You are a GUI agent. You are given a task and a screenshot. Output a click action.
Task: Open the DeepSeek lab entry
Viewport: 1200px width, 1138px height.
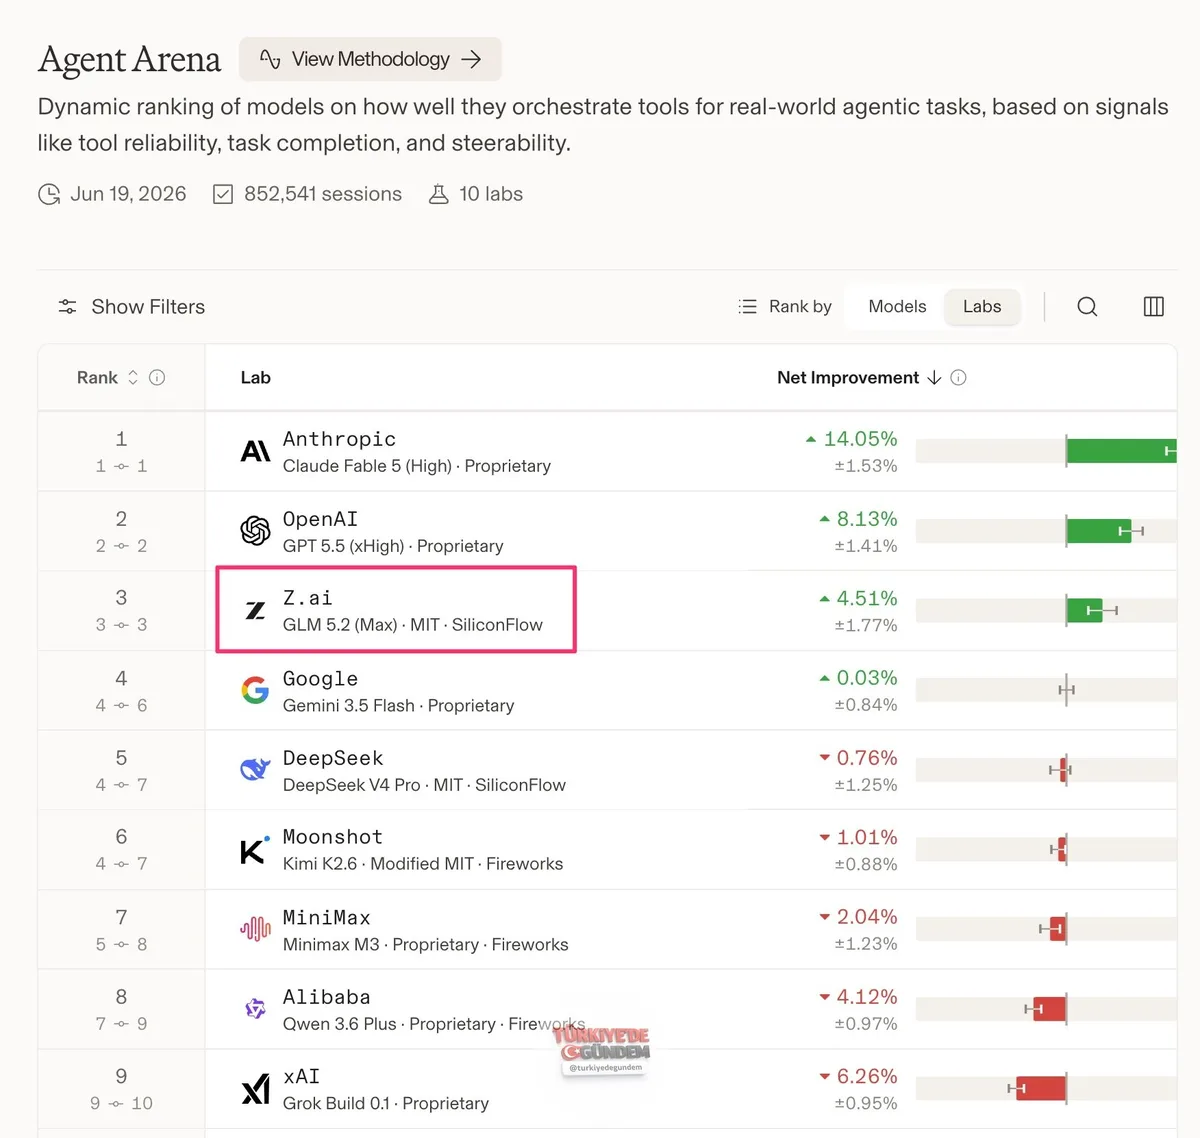click(333, 758)
